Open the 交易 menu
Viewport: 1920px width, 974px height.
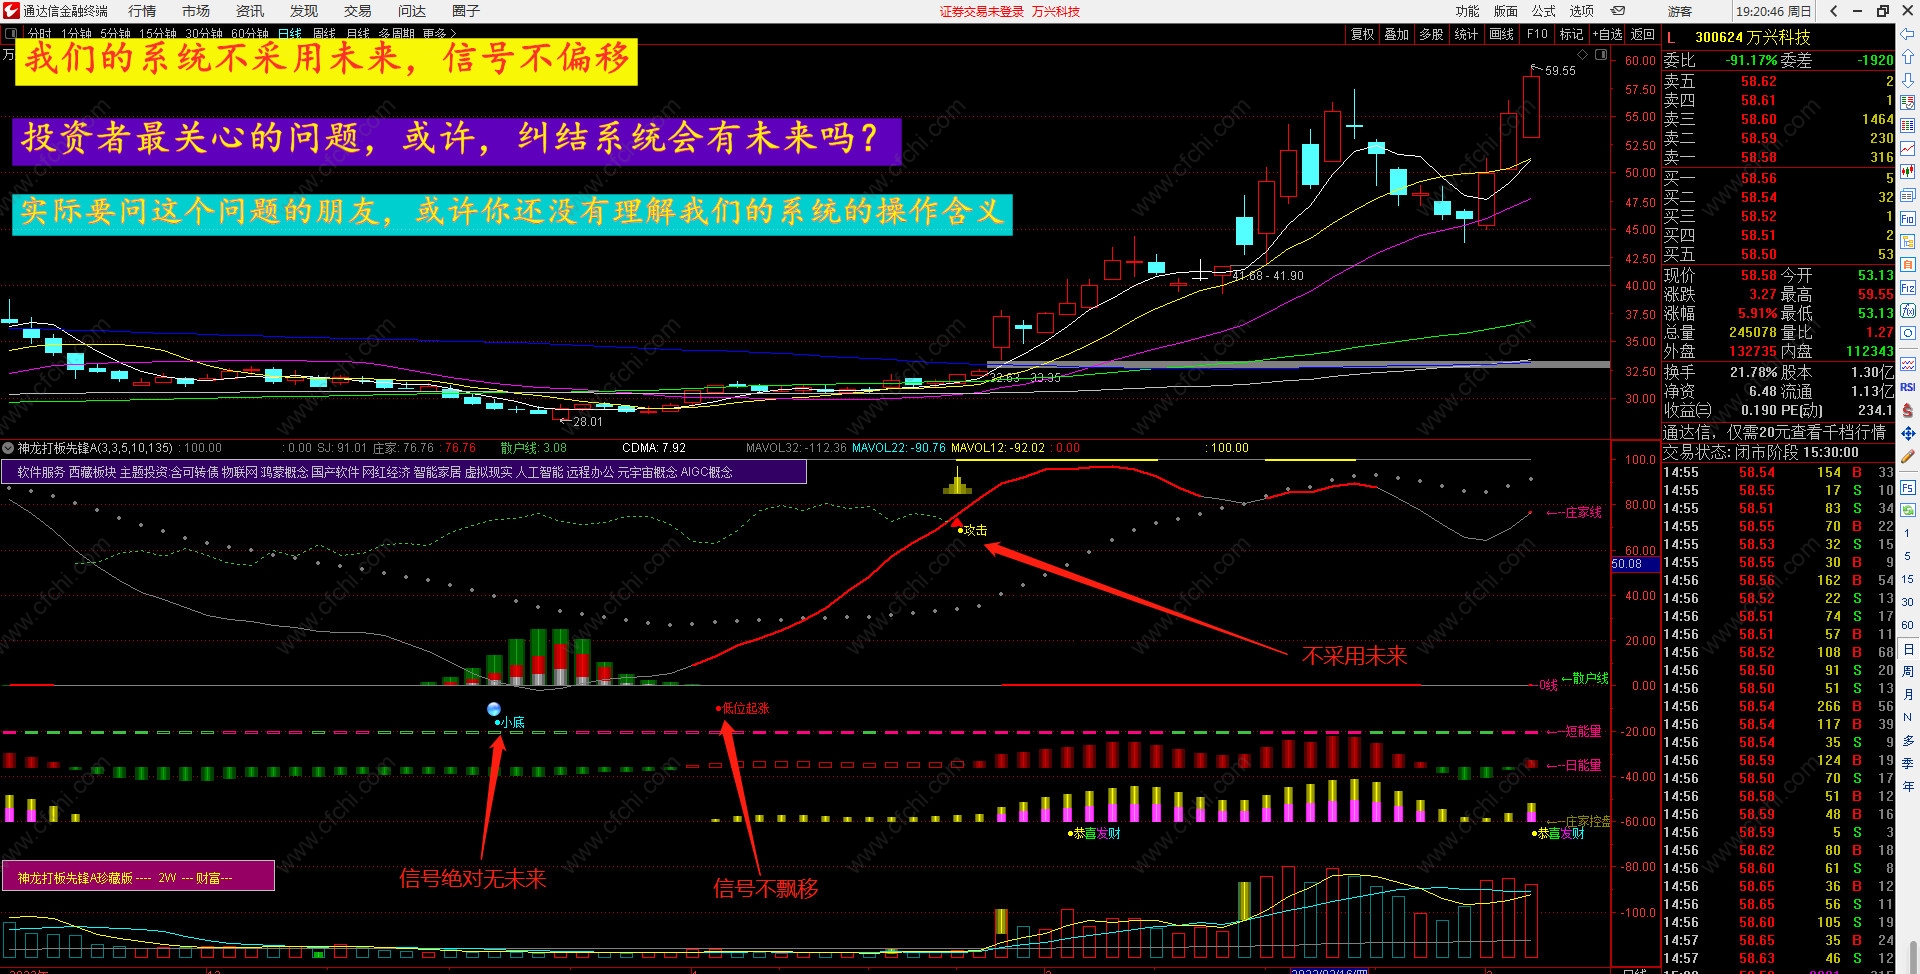pyautogui.click(x=358, y=11)
